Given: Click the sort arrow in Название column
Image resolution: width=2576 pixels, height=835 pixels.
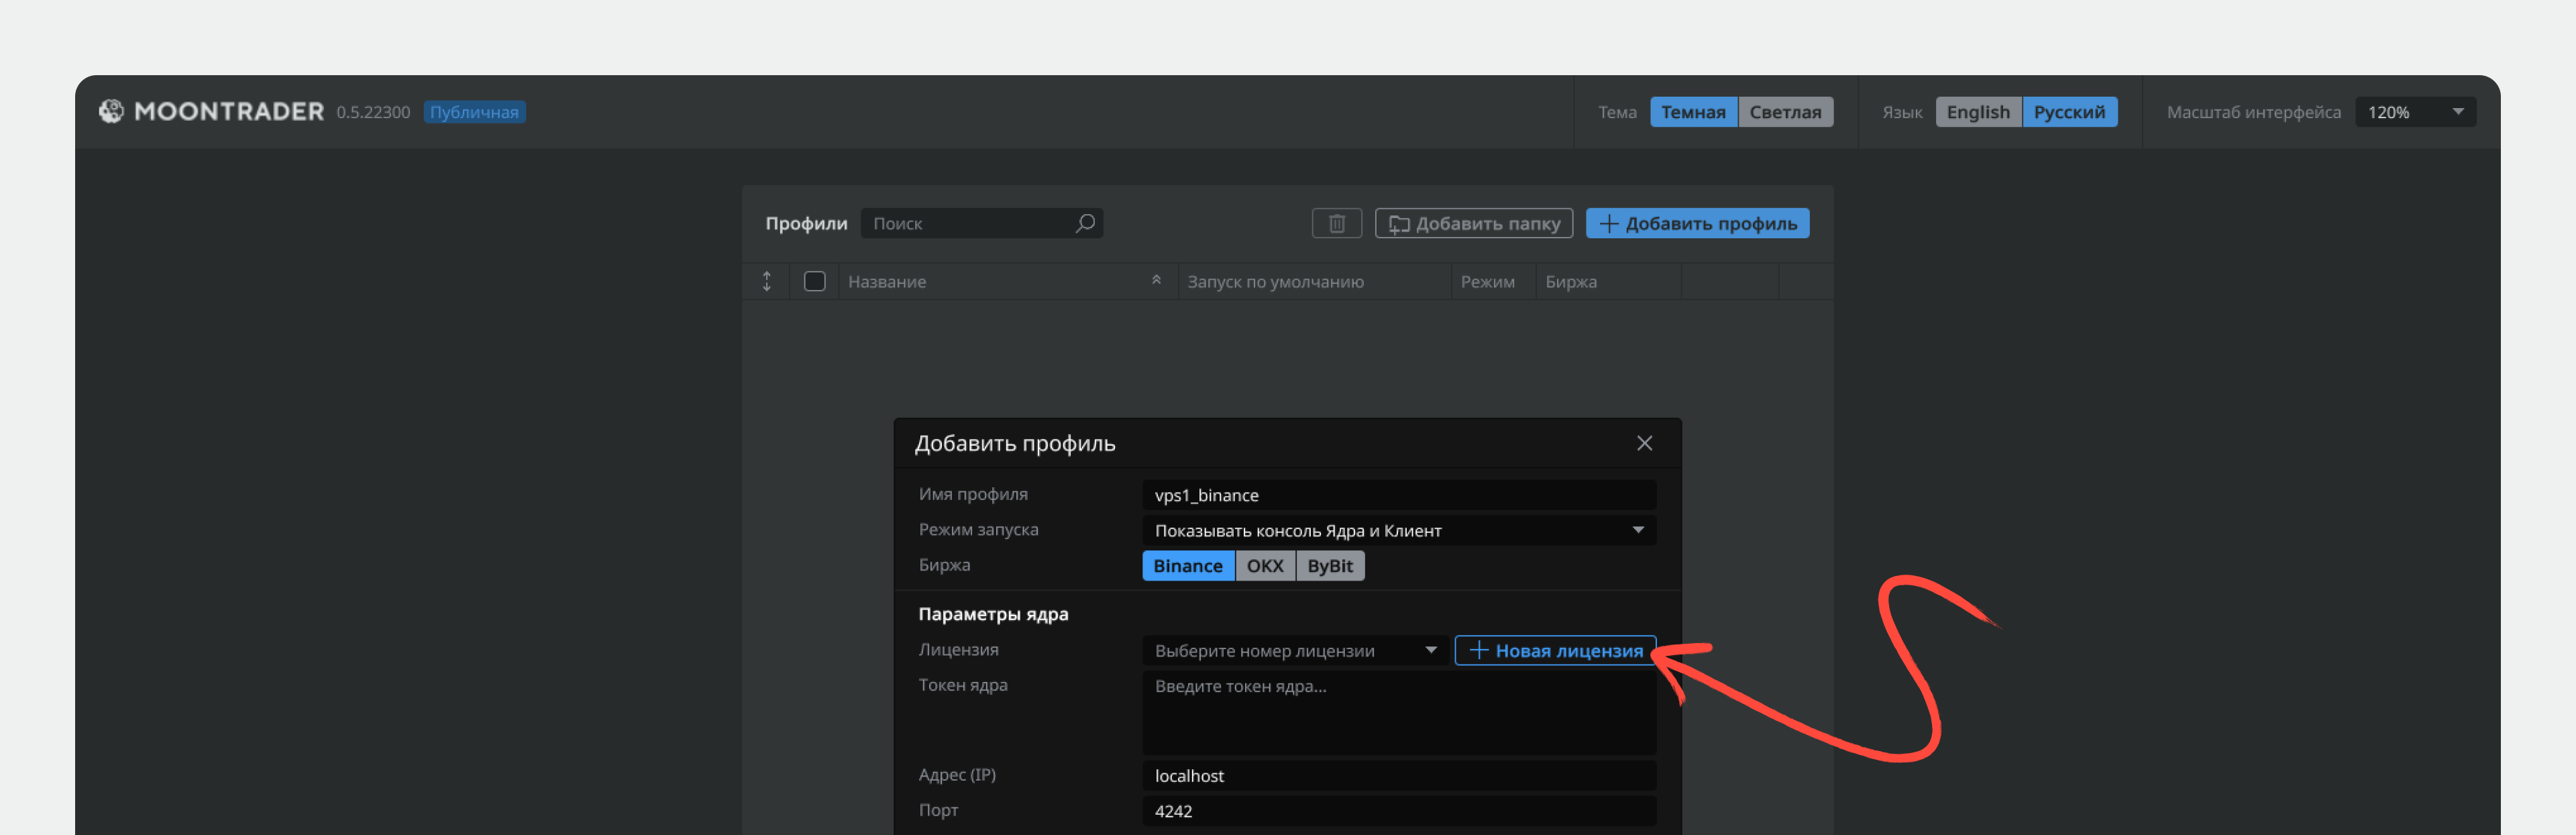Looking at the screenshot, I should pyautogui.click(x=1156, y=280).
